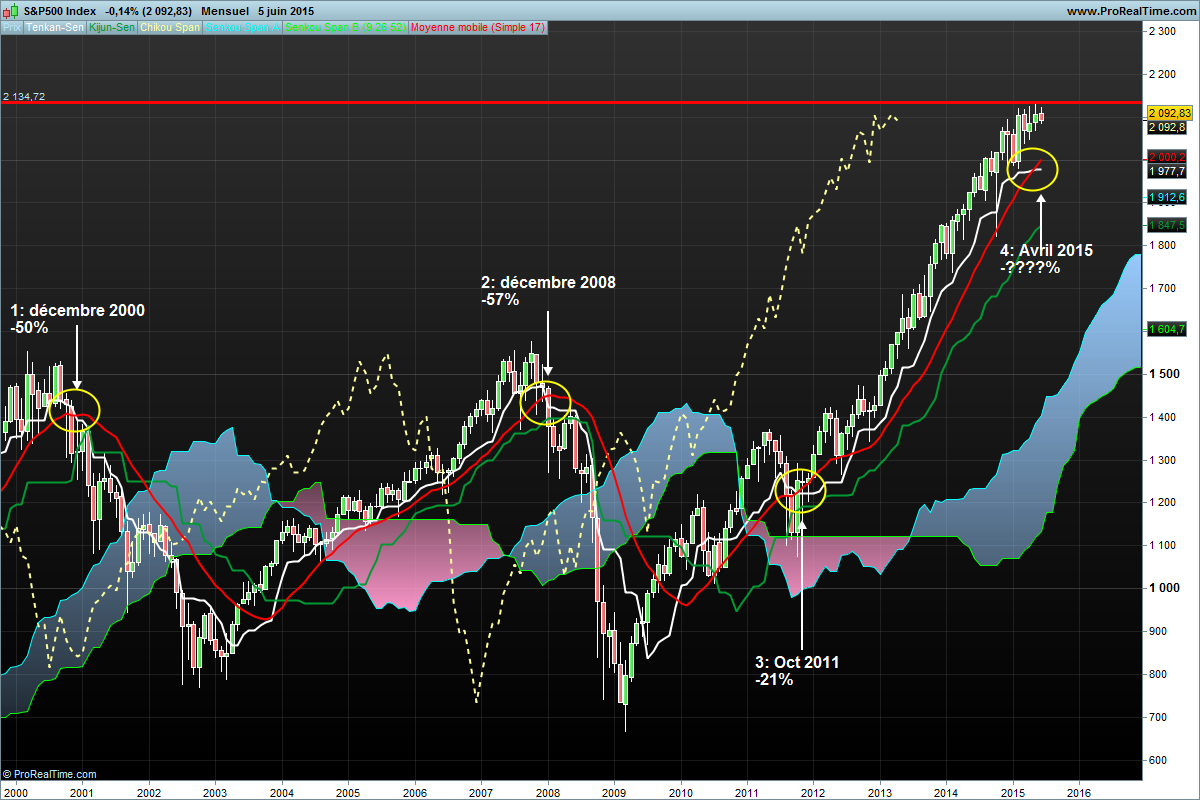Click the 1 100 price axis label

1163,545
